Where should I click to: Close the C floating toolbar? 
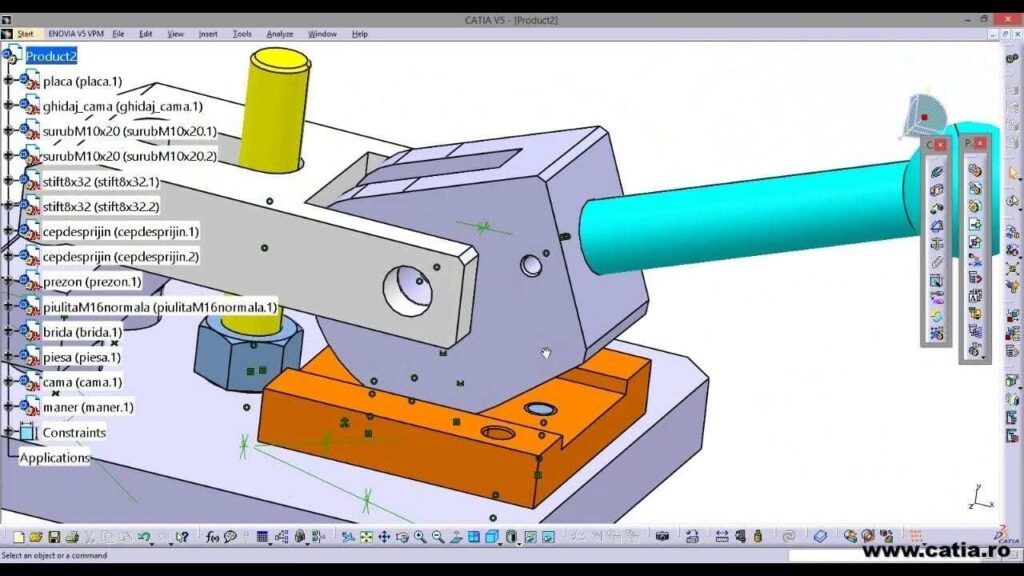click(940, 144)
